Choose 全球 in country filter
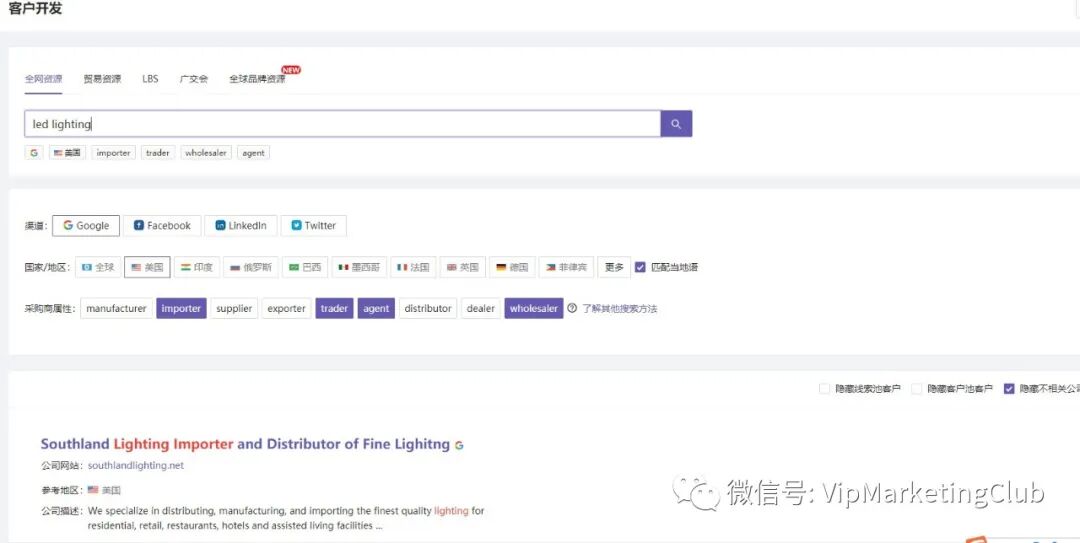 (98, 267)
